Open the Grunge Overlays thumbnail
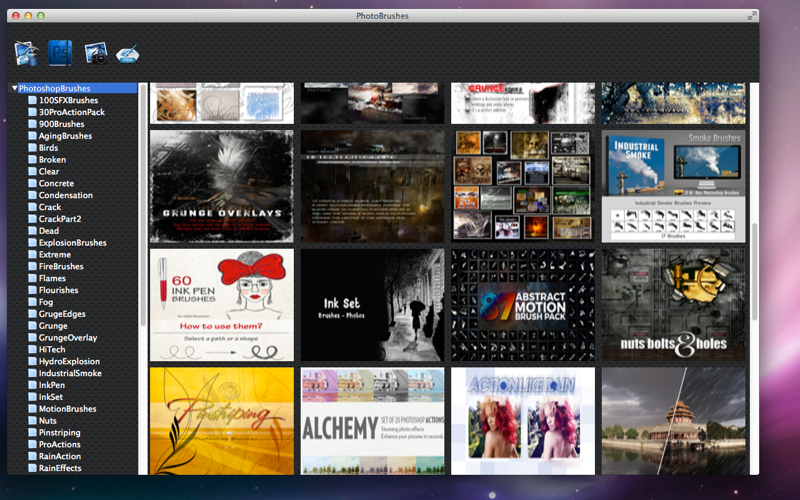This screenshot has width=800, height=500. [222, 186]
